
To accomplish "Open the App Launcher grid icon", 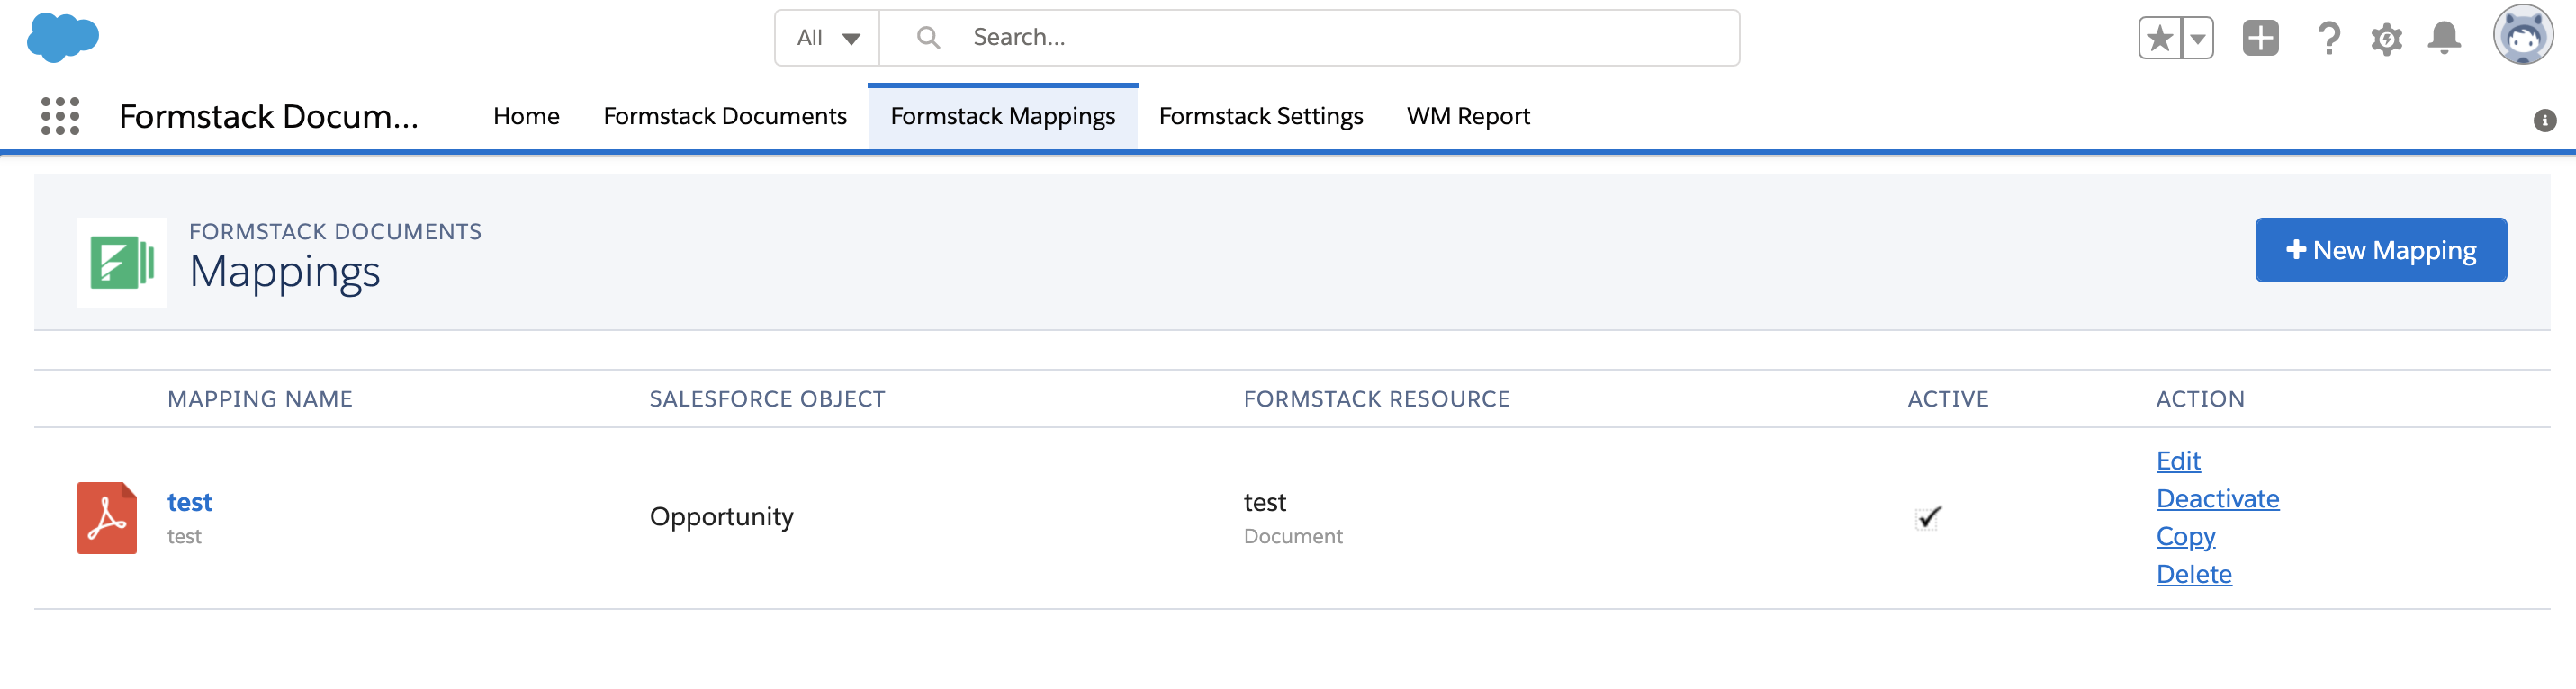I will (x=60, y=116).
